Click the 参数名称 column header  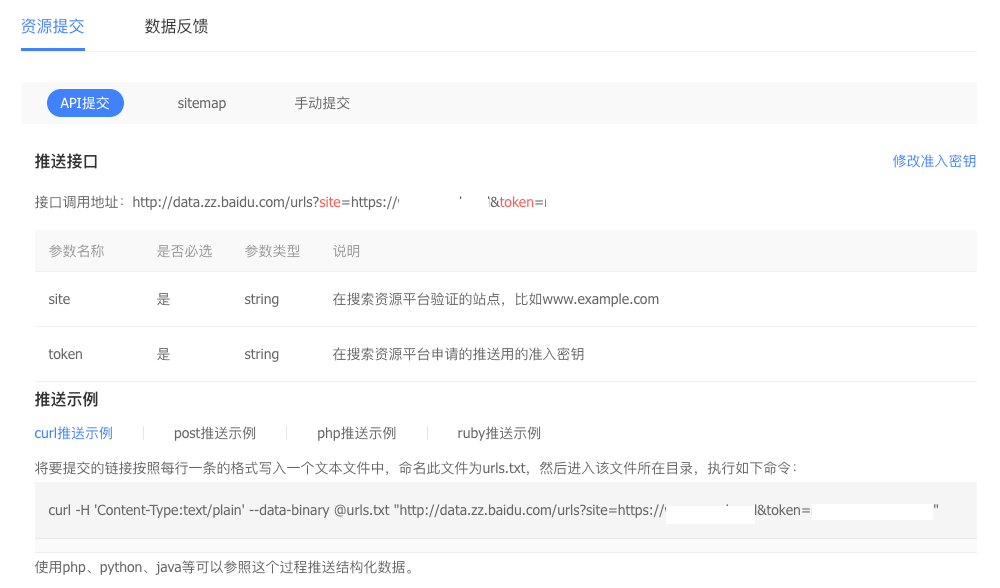click(x=76, y=251)
